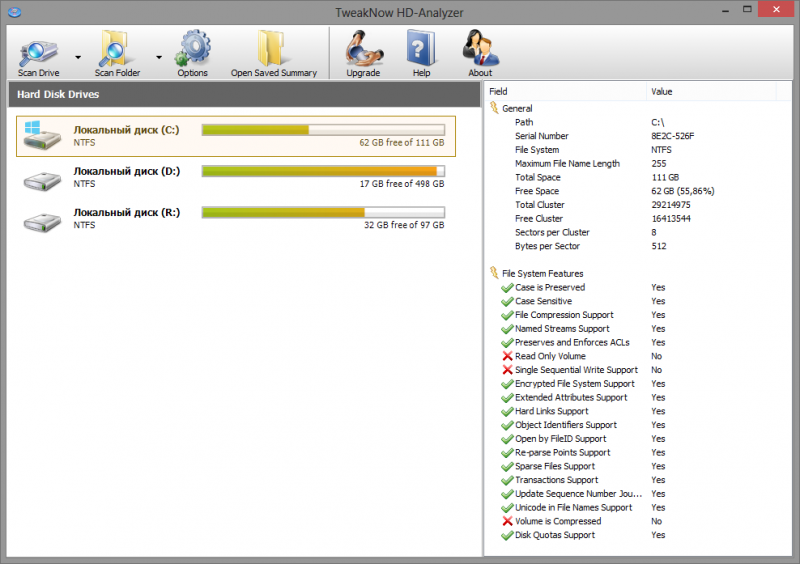The width and height of the screenshot is (800, 564).
Task: Click the Hard Disk Drives header
Action: (x=244, y=94)
